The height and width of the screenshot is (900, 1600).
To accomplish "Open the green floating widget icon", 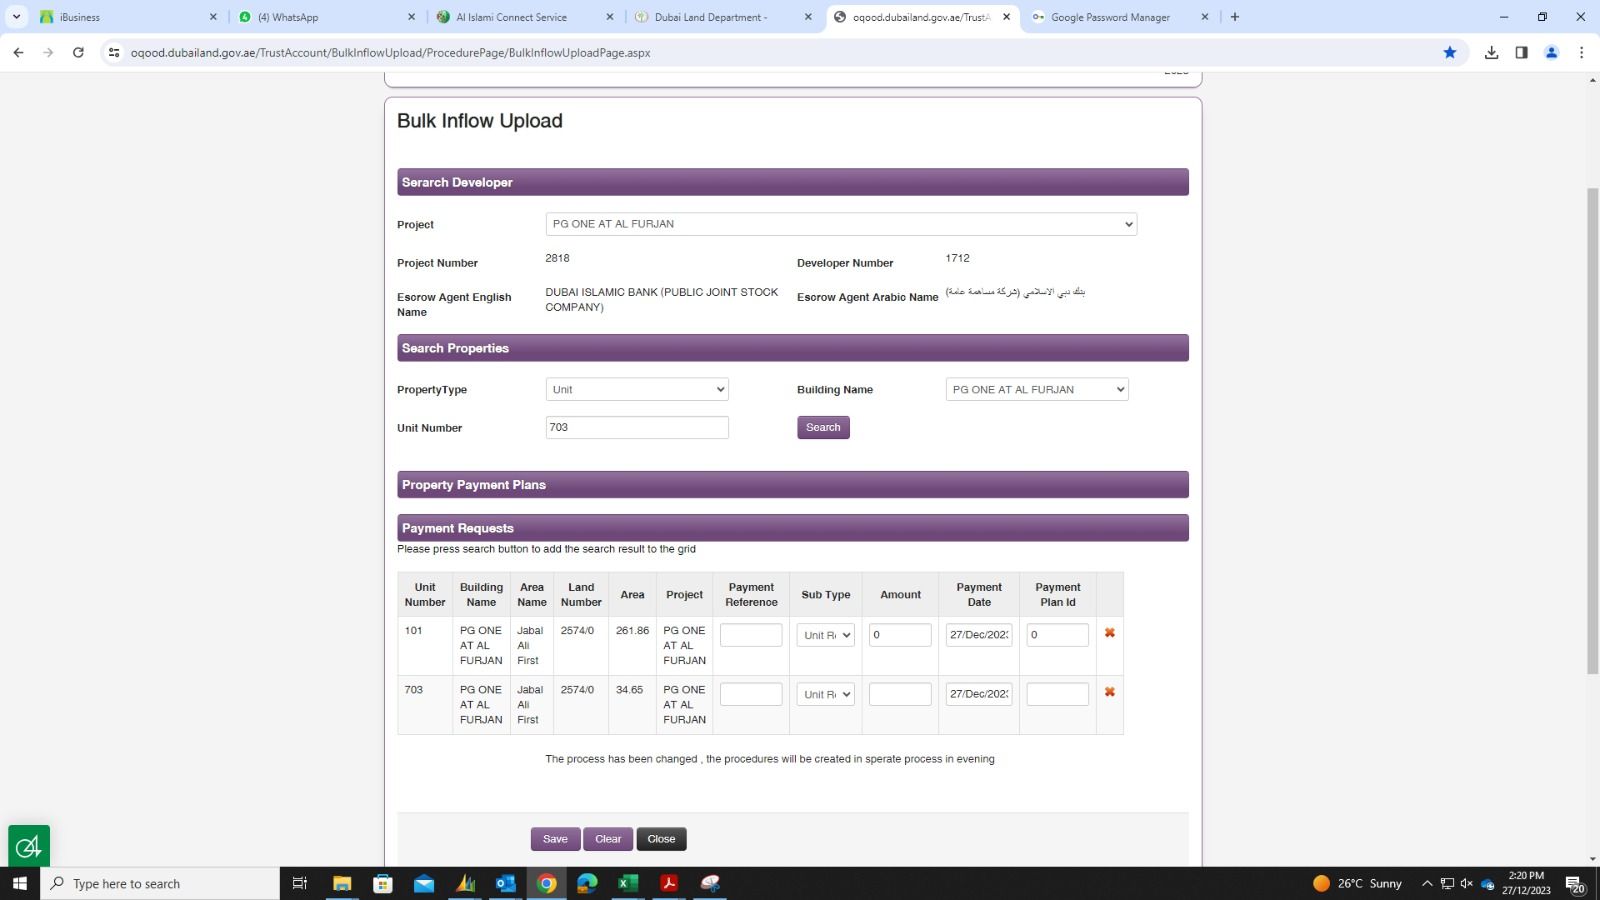I will click(29, 847).
